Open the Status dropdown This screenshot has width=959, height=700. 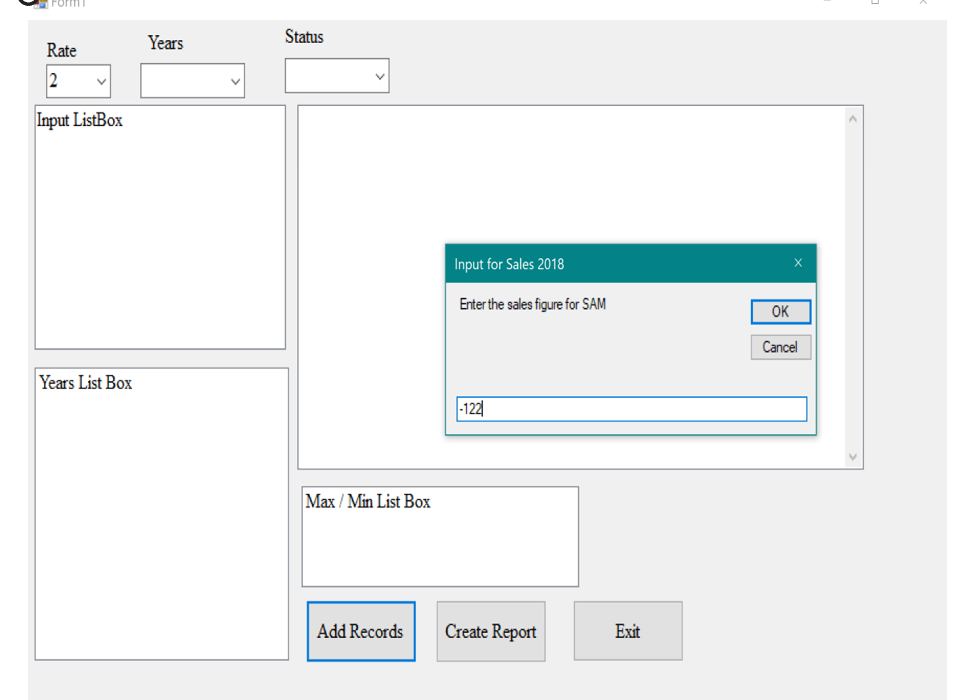click(x=379, y=74)
